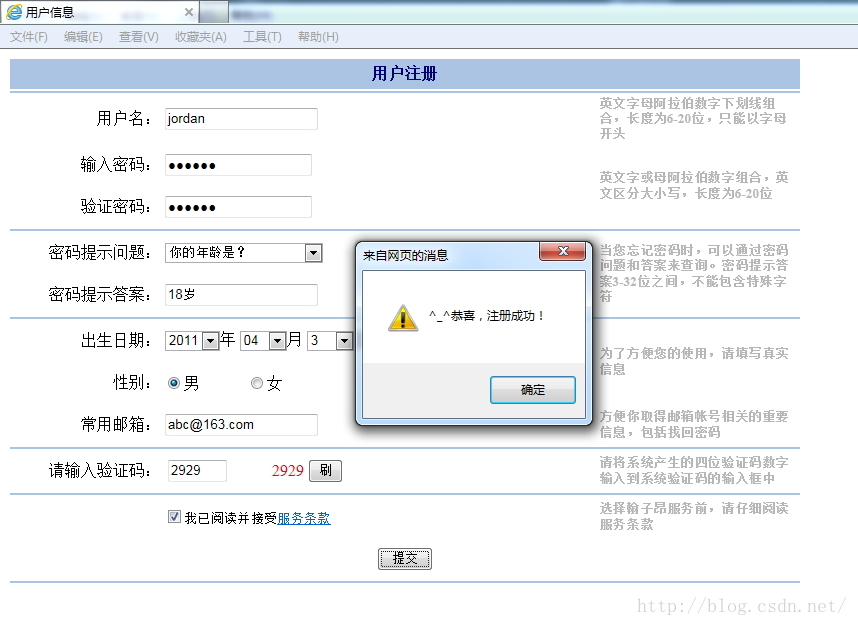
Task: Close the 用户信息 browser tab
Action: click(x=189, y=12)
